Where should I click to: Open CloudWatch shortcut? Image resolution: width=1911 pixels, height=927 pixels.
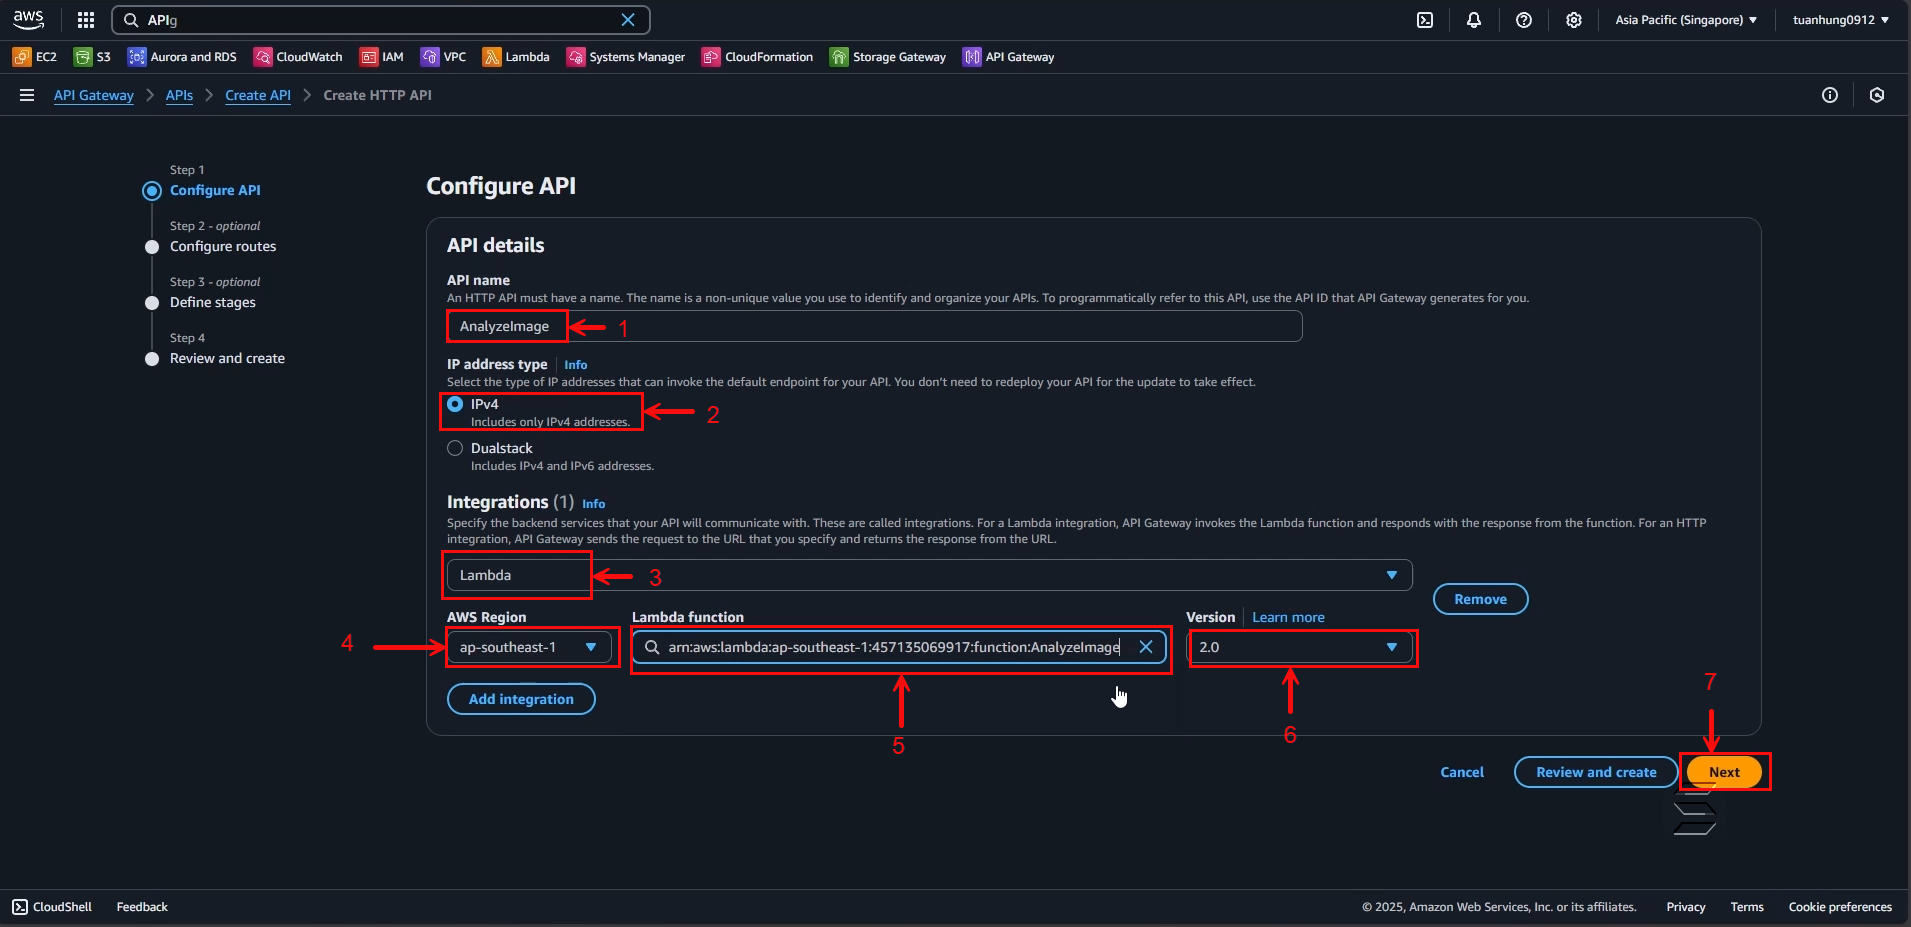(298, 57)
